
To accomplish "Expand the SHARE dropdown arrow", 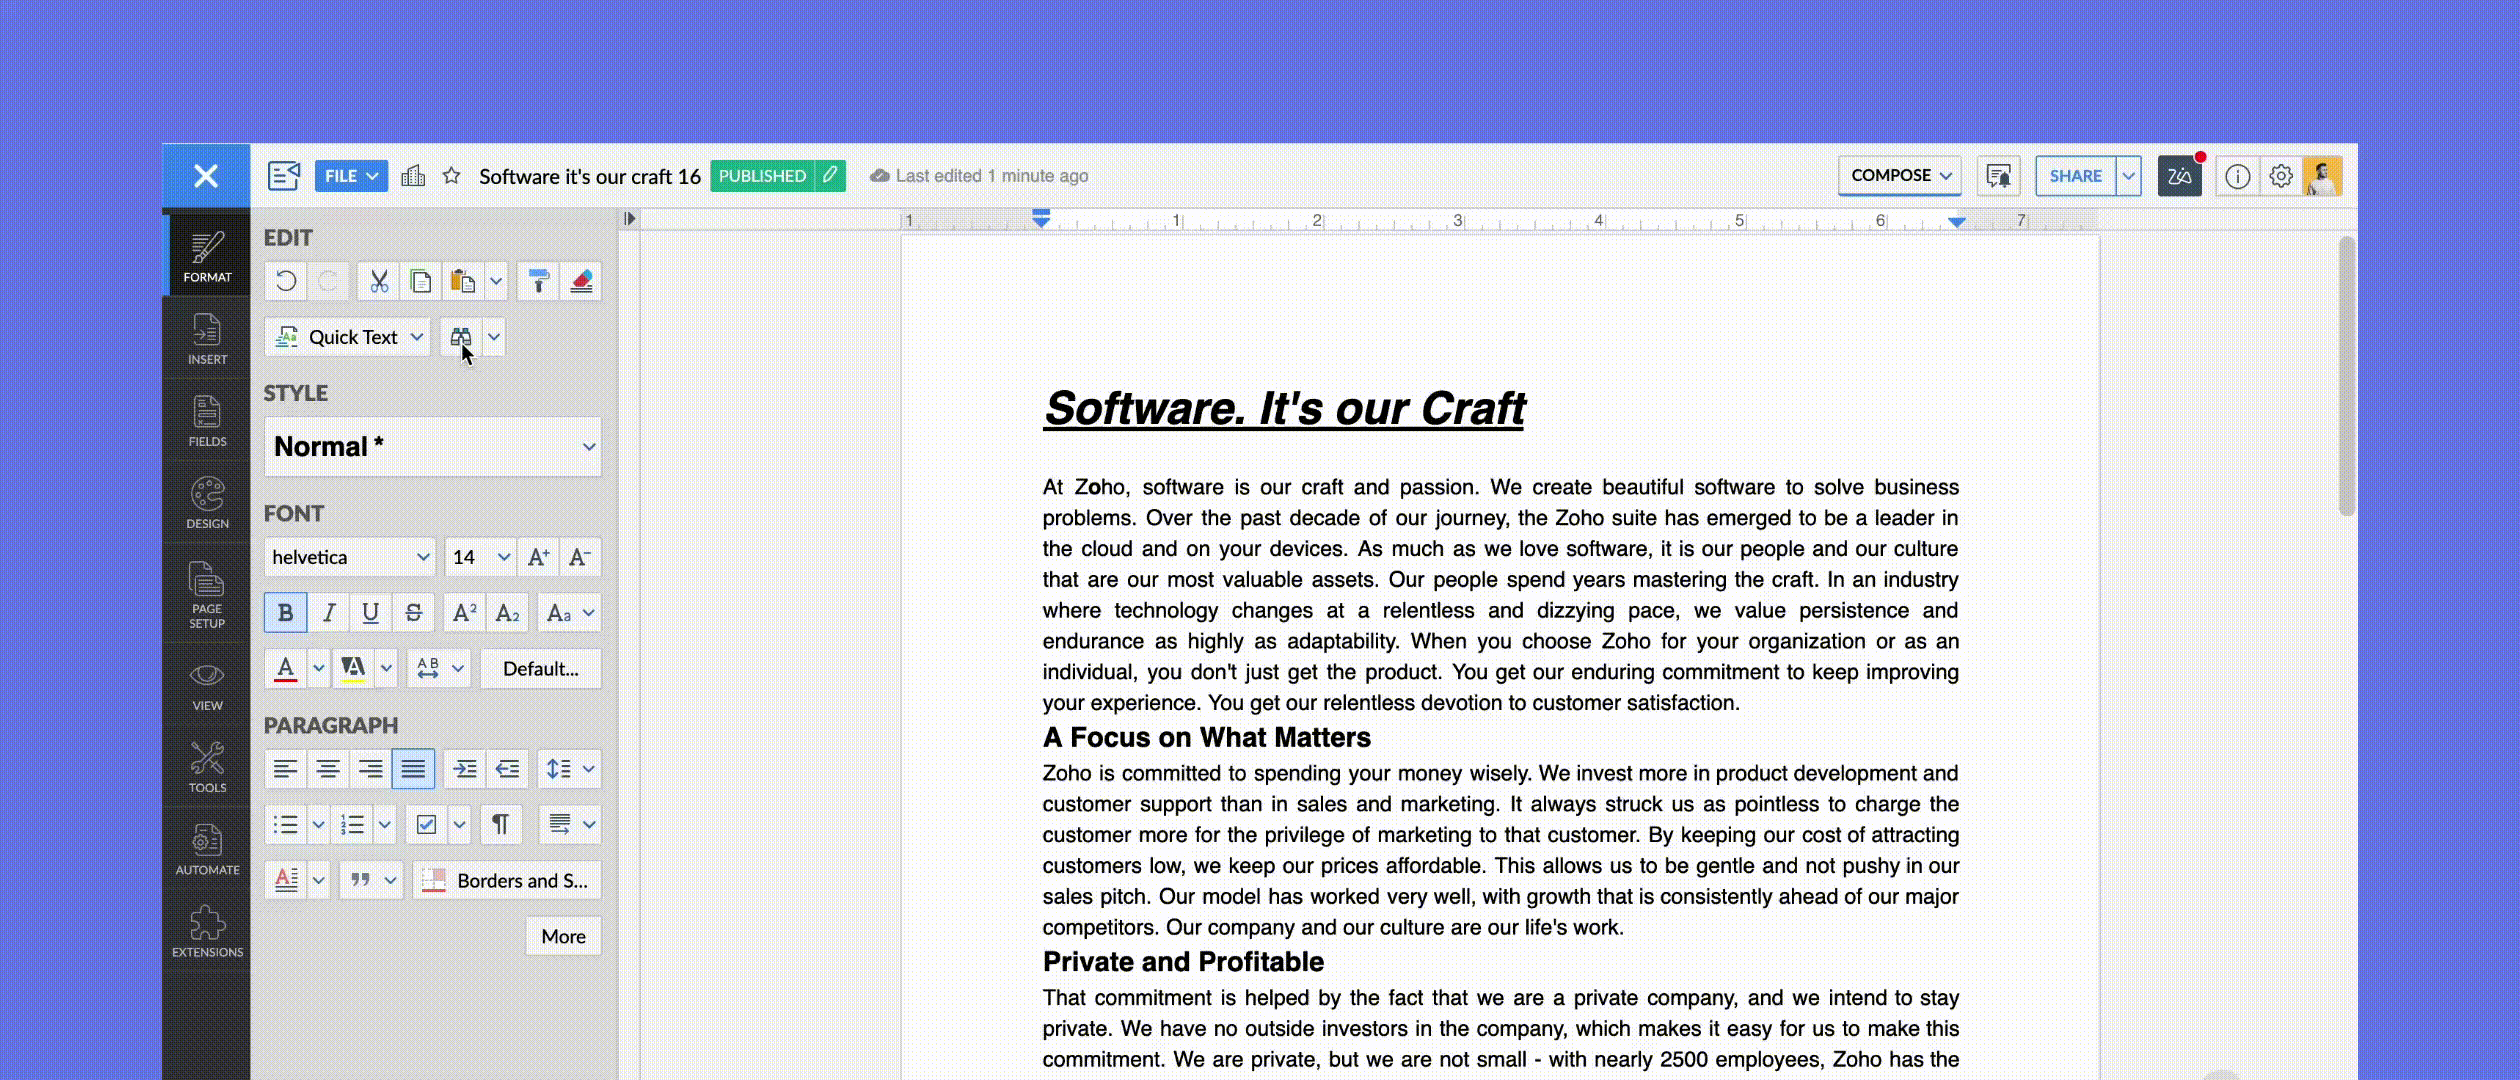I will click(2129, 176).
